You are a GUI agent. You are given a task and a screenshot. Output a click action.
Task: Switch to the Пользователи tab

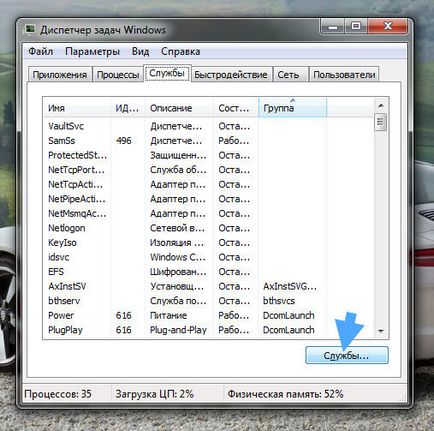344,75
